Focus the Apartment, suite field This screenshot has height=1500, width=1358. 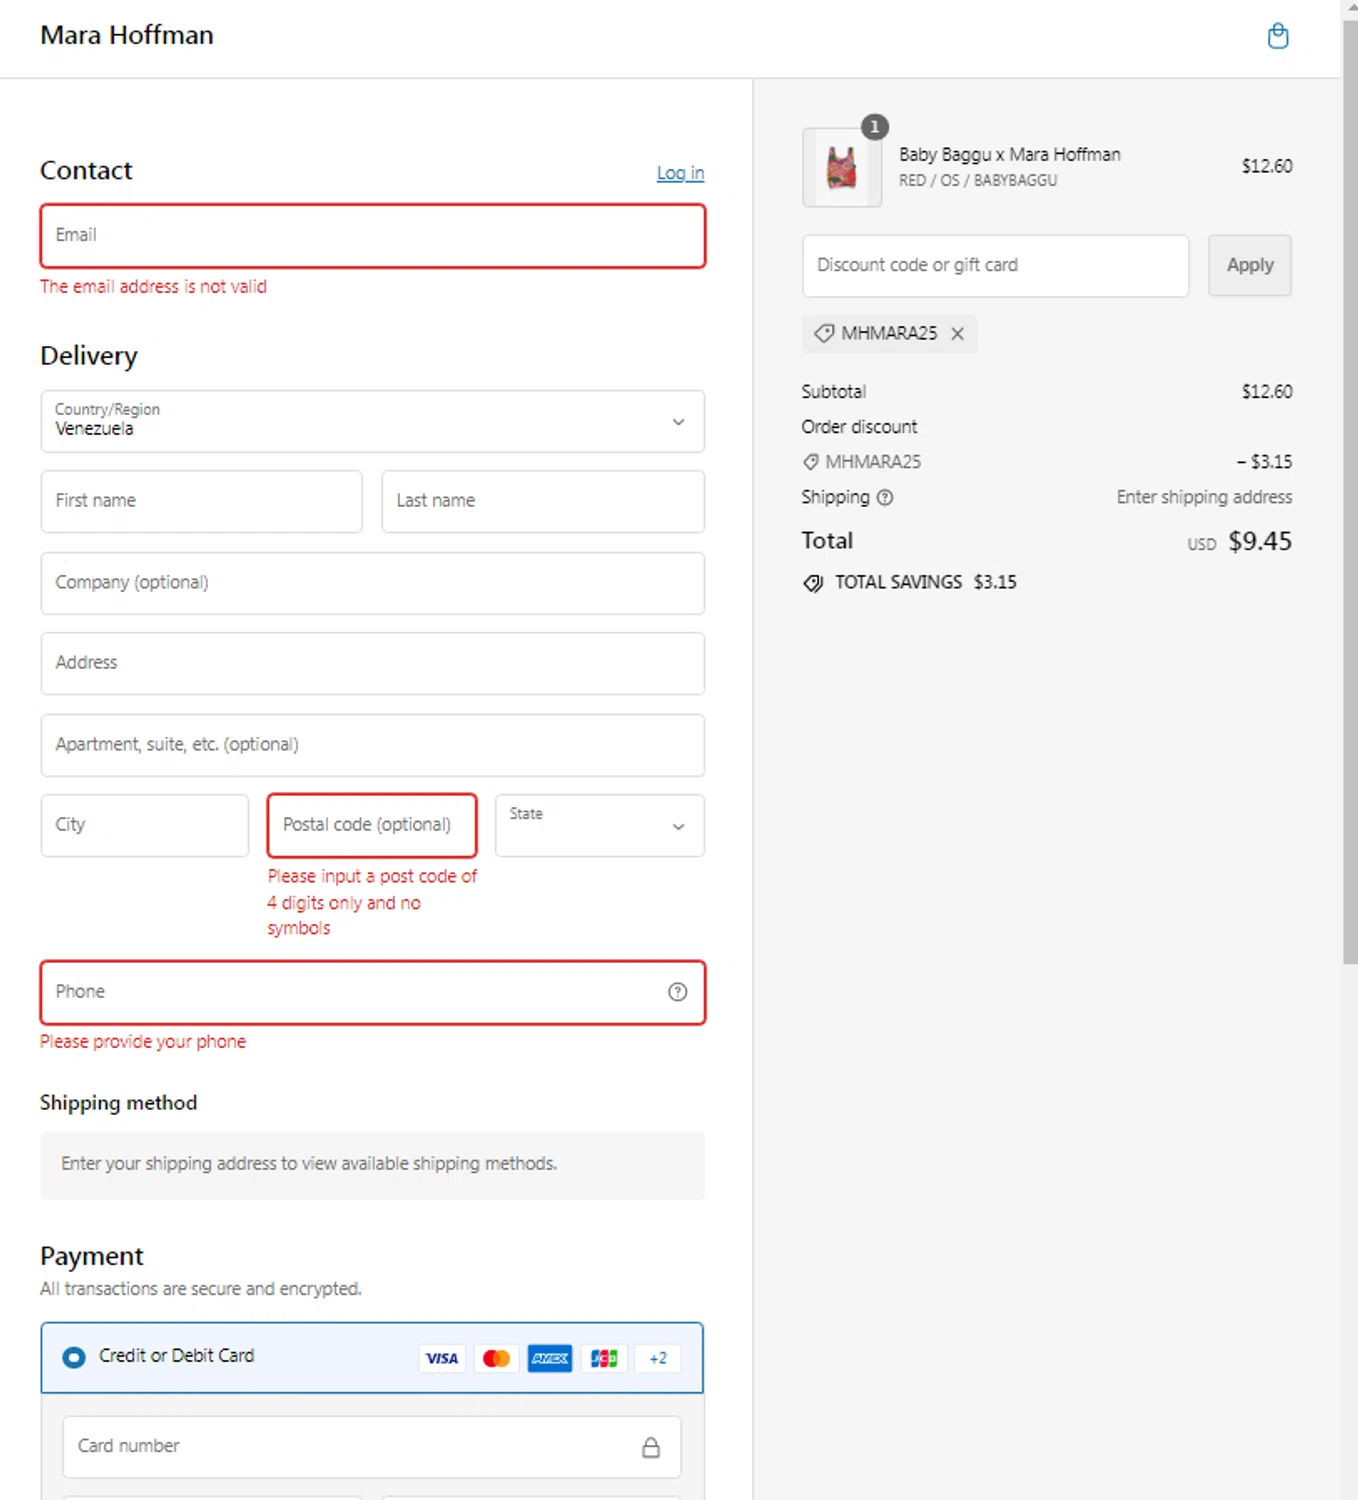tap(373, 745)
